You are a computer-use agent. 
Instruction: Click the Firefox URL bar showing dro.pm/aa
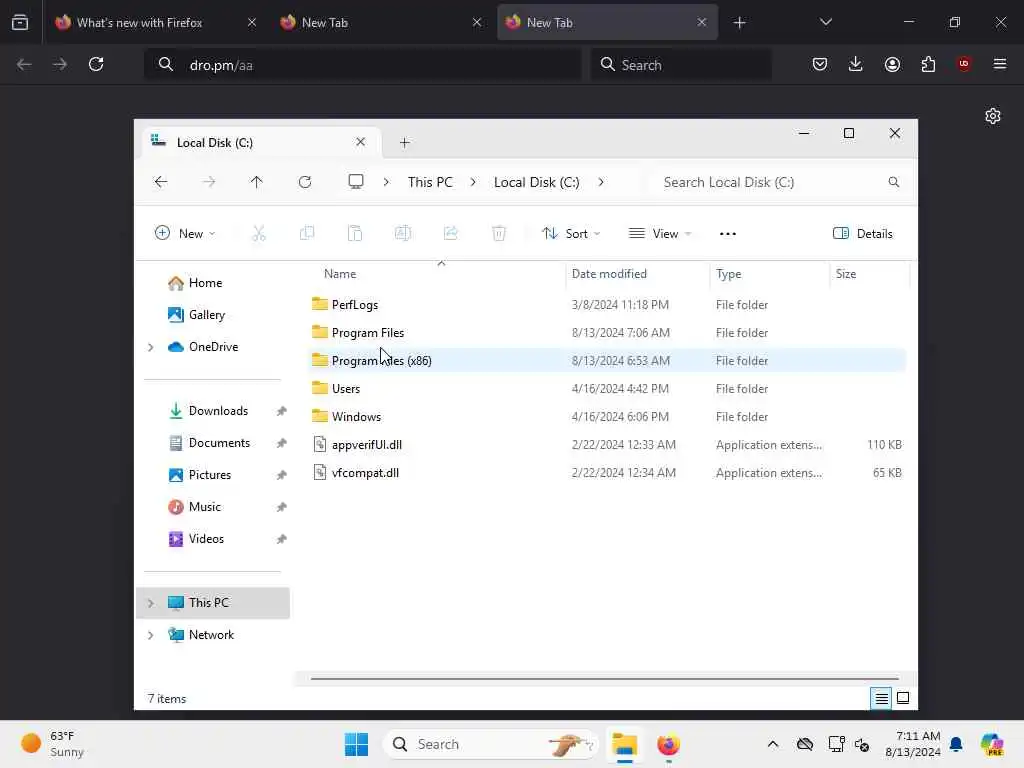point(362,65)
